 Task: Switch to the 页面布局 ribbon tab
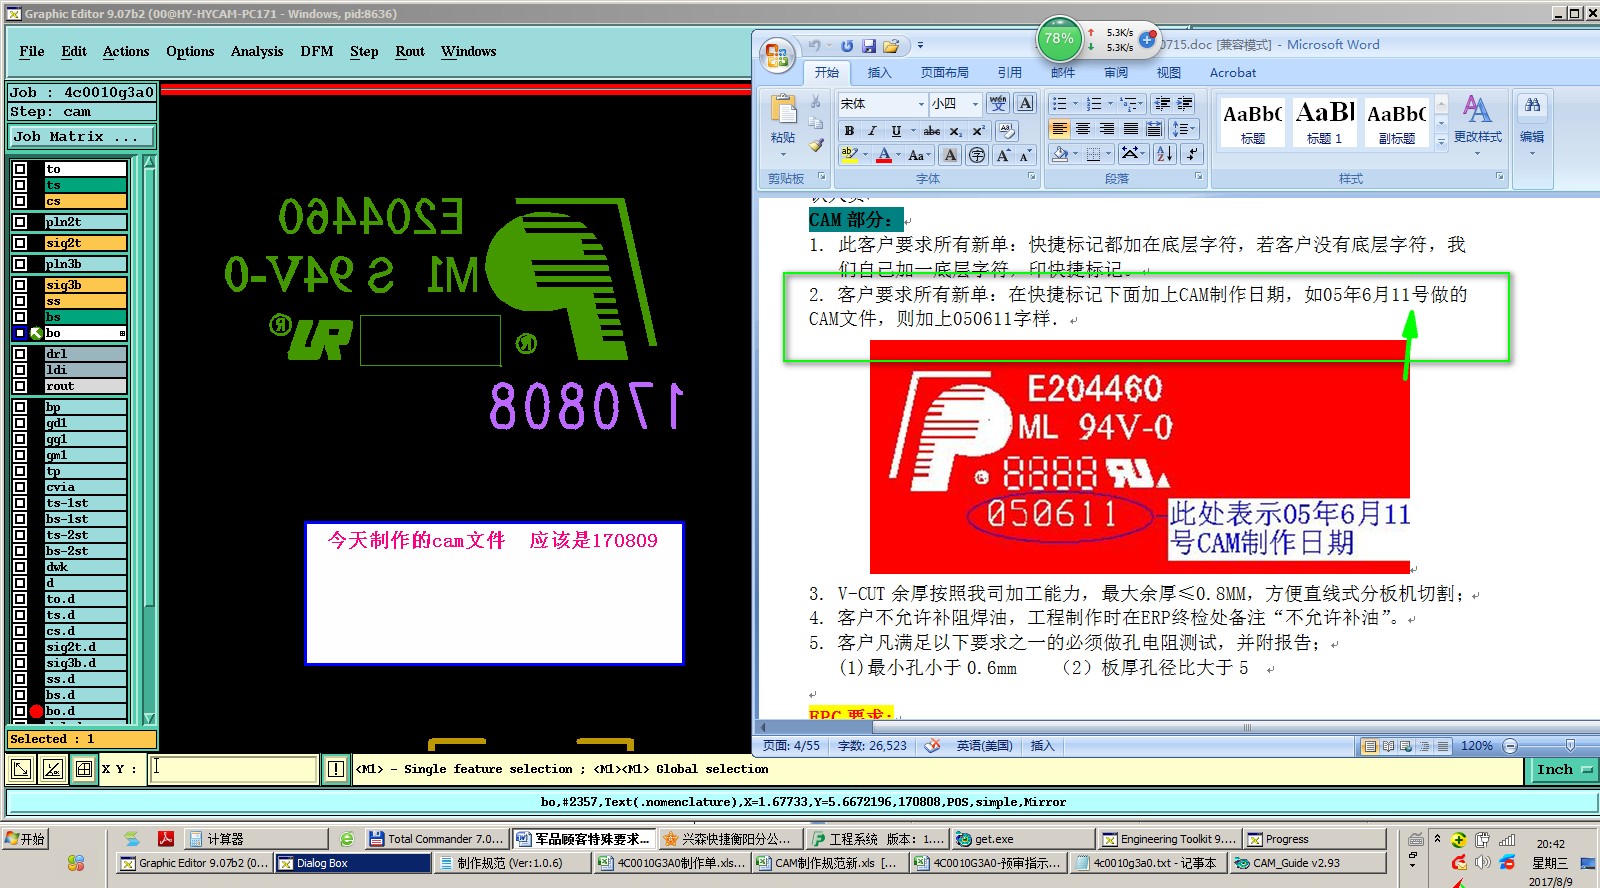tap(945, 73)
